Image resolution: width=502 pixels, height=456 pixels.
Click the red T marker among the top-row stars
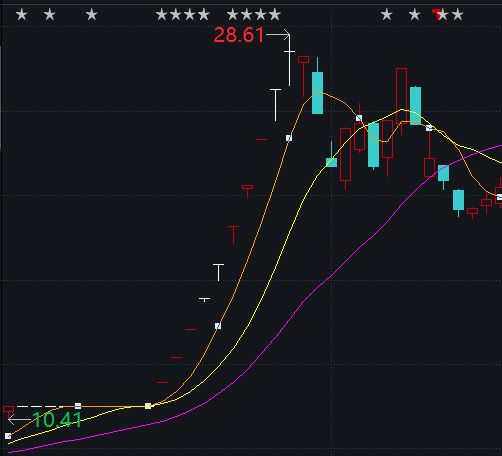click(436, 14)
